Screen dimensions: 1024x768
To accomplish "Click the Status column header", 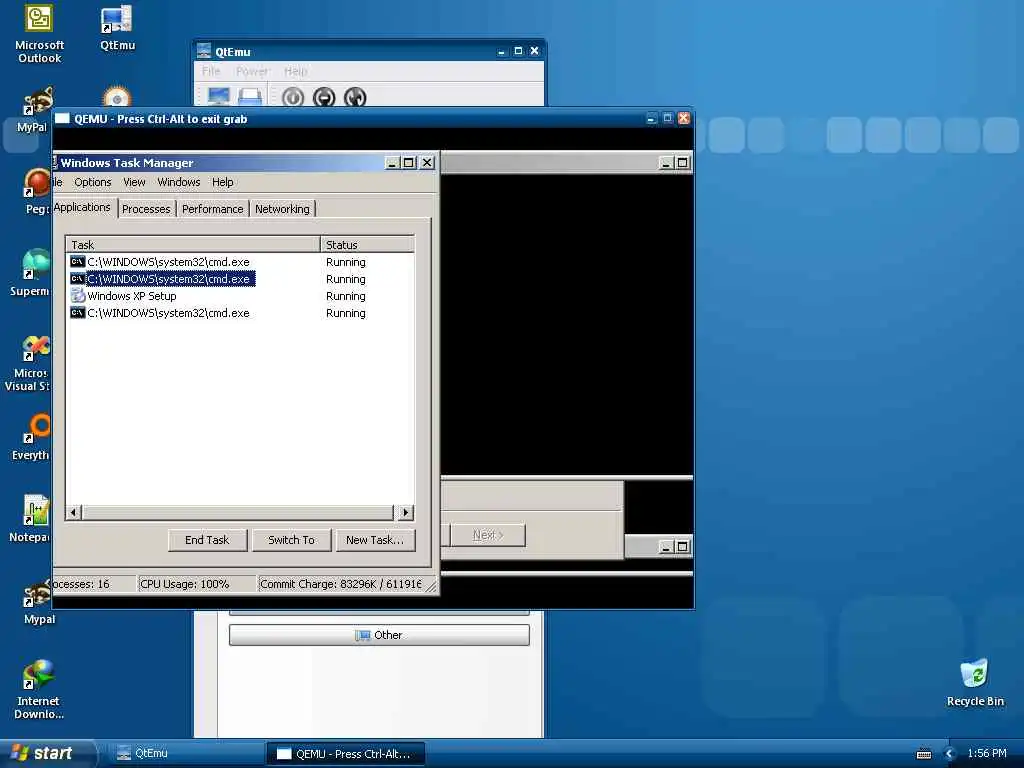I will (368, 245).
